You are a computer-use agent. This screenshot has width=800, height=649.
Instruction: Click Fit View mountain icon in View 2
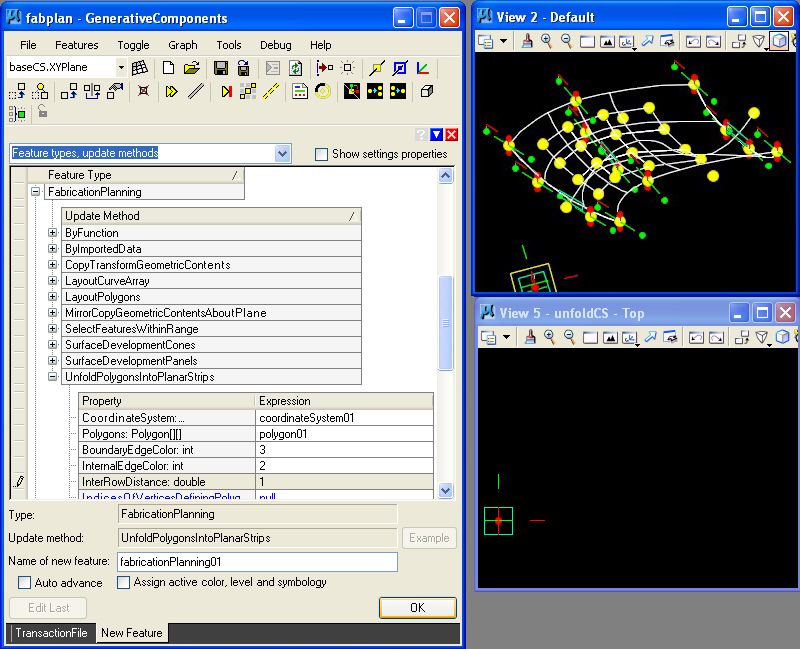click(x=607, y=41)
